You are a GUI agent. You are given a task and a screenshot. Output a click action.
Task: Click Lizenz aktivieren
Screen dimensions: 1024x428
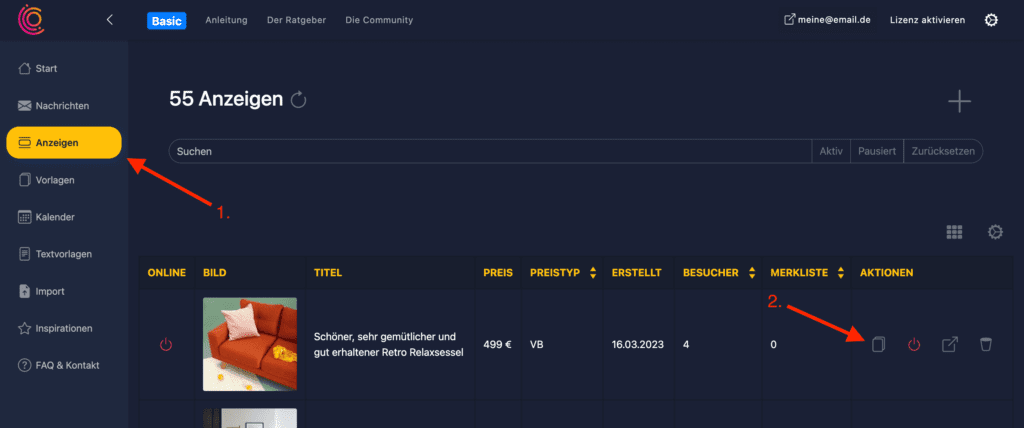coord(927,20)
